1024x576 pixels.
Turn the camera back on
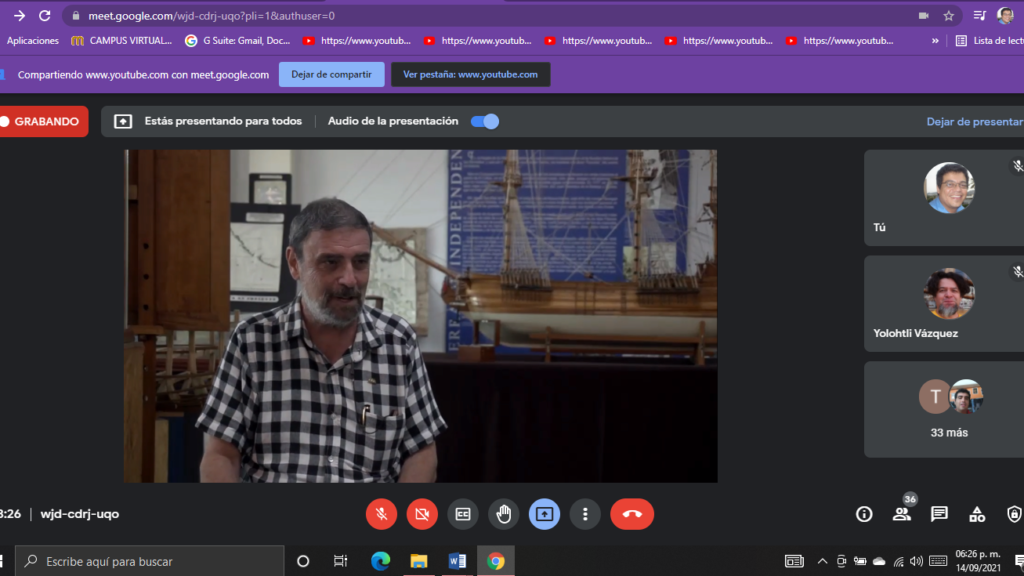pos(422,514)
